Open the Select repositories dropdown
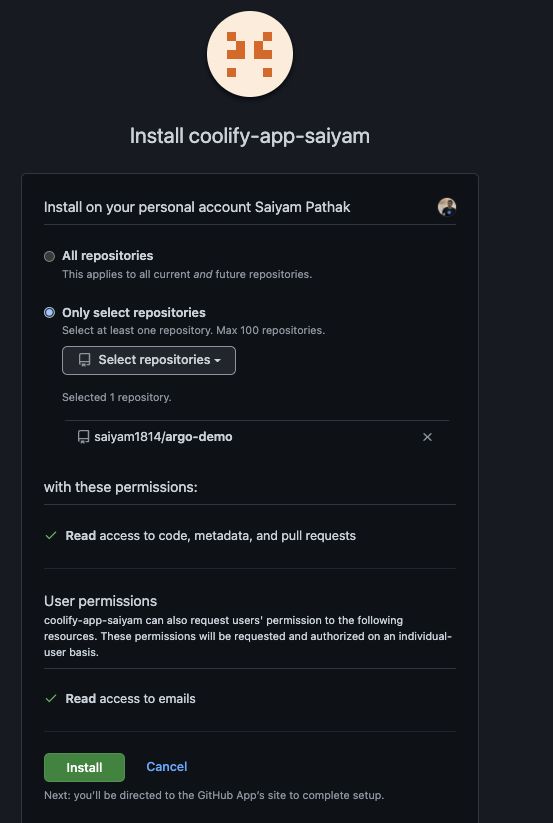 [149, 360]
